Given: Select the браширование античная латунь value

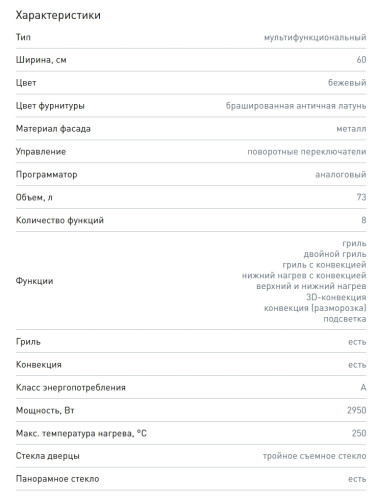Looking at the screenshot, I should point(296,106).
